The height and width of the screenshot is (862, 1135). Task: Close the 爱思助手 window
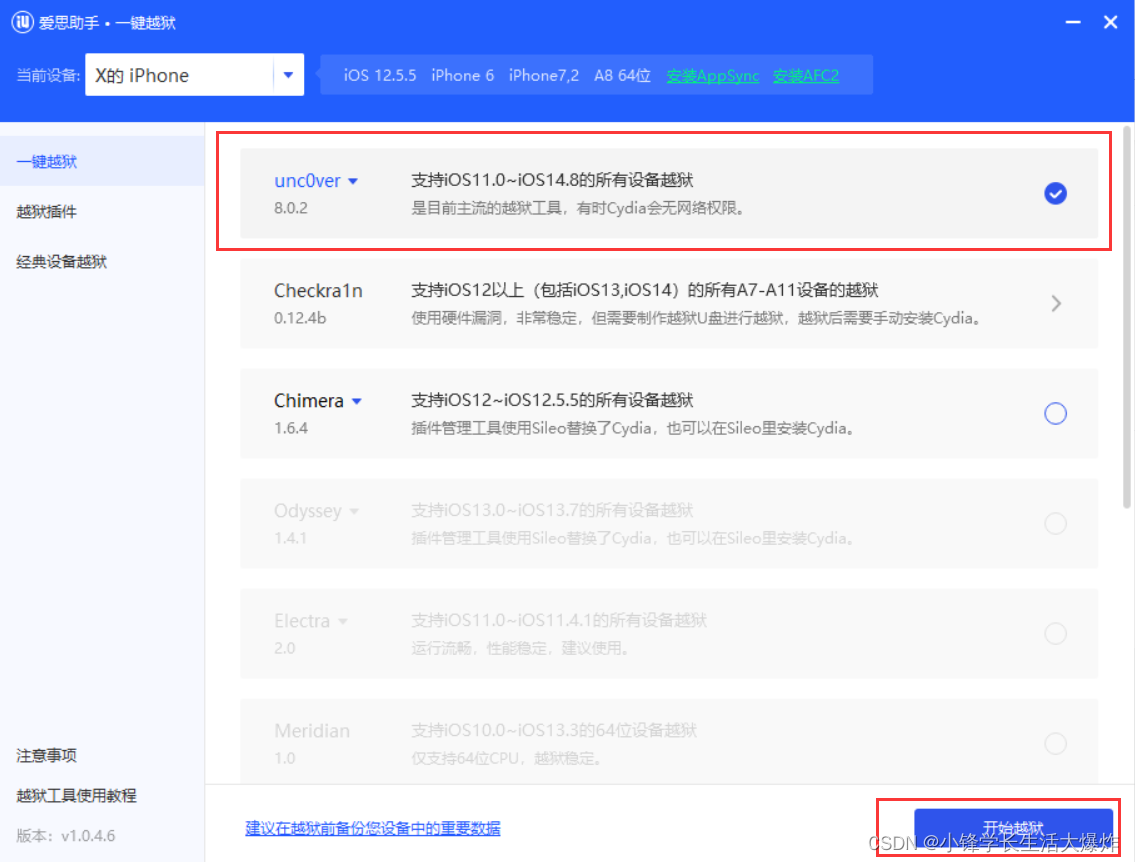coord(1110,22)
